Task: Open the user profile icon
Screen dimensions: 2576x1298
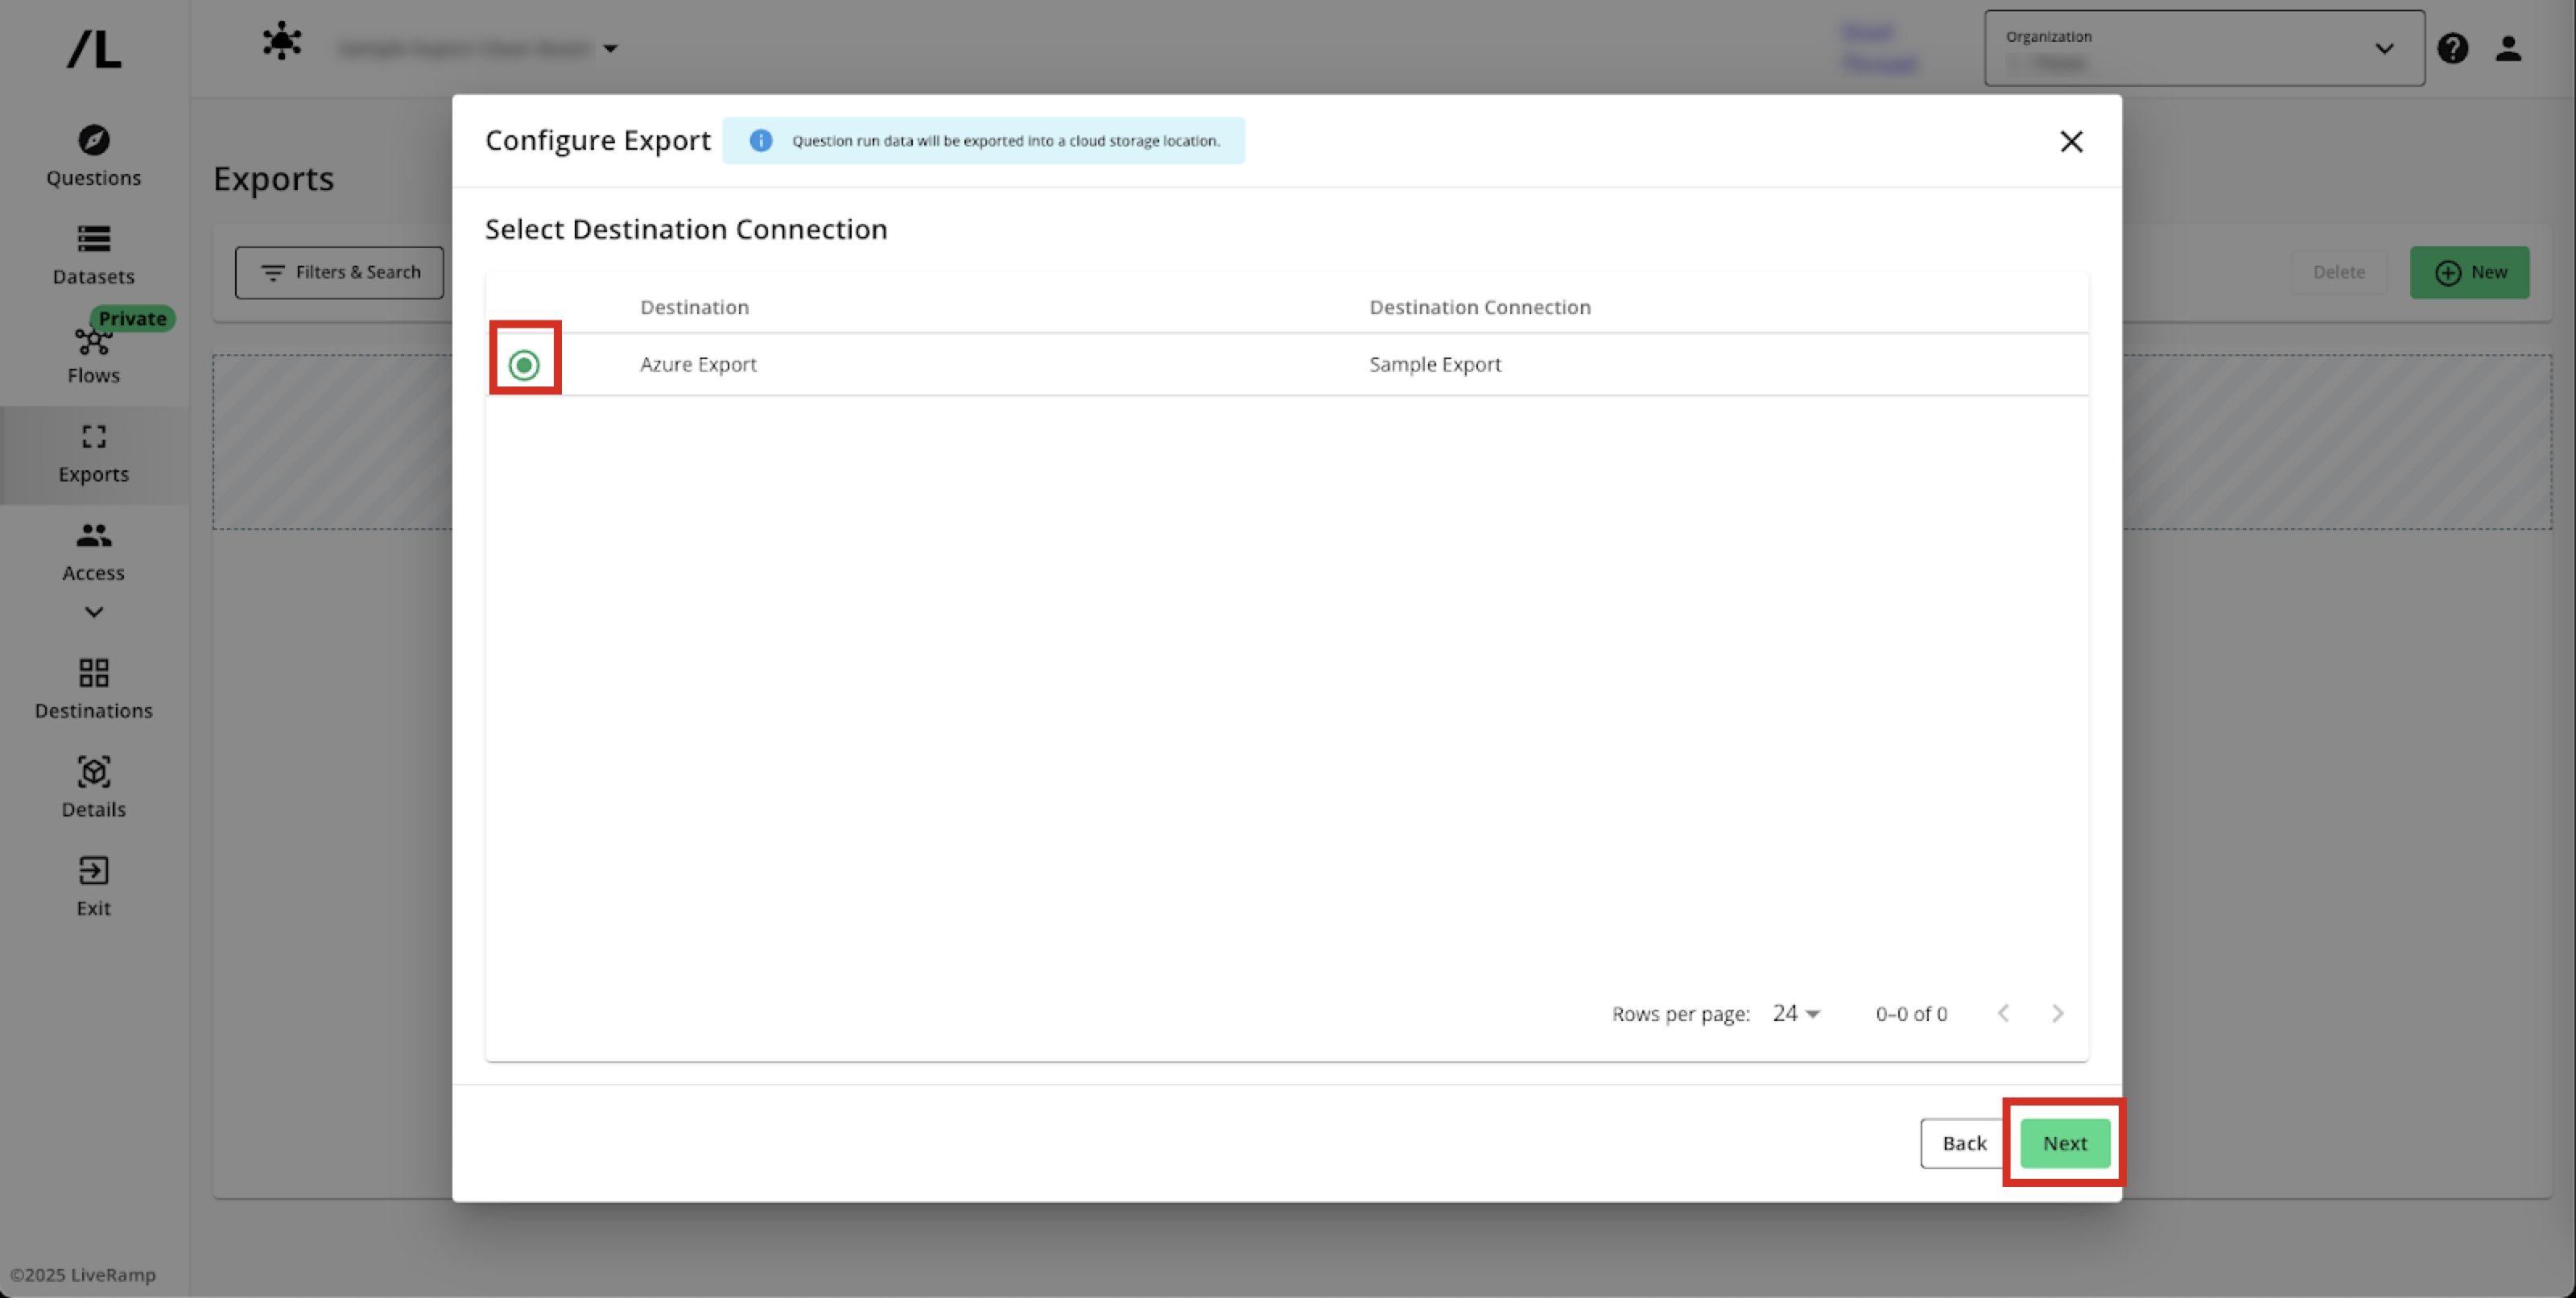Action: [x=2508, y=48]
